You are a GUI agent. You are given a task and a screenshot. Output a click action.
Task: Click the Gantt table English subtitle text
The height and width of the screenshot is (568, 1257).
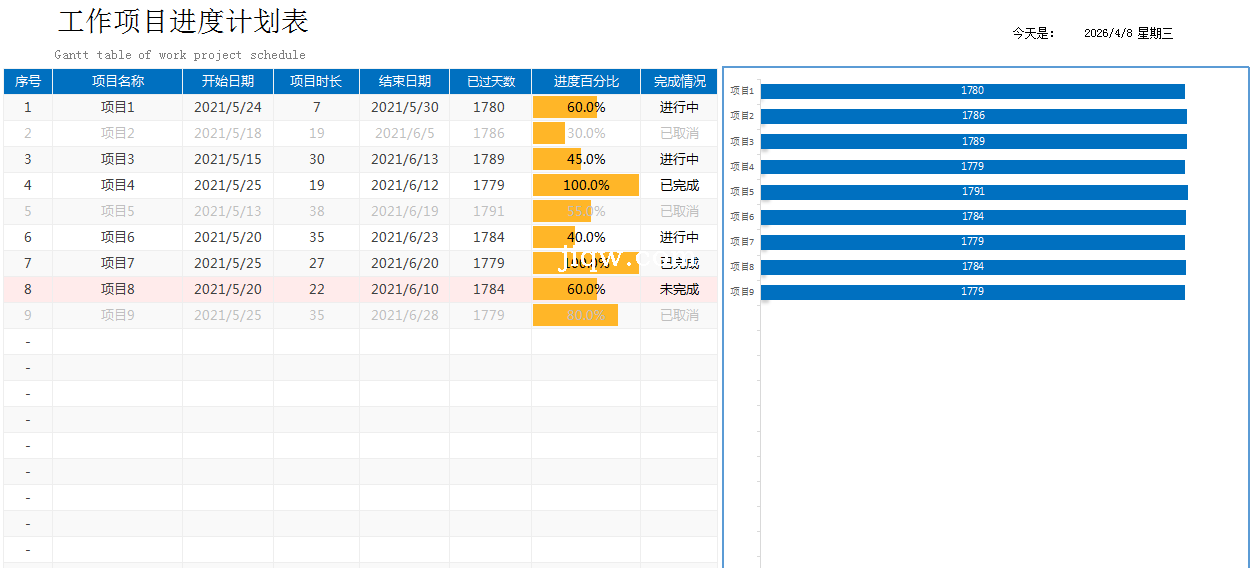click(180, 55)
